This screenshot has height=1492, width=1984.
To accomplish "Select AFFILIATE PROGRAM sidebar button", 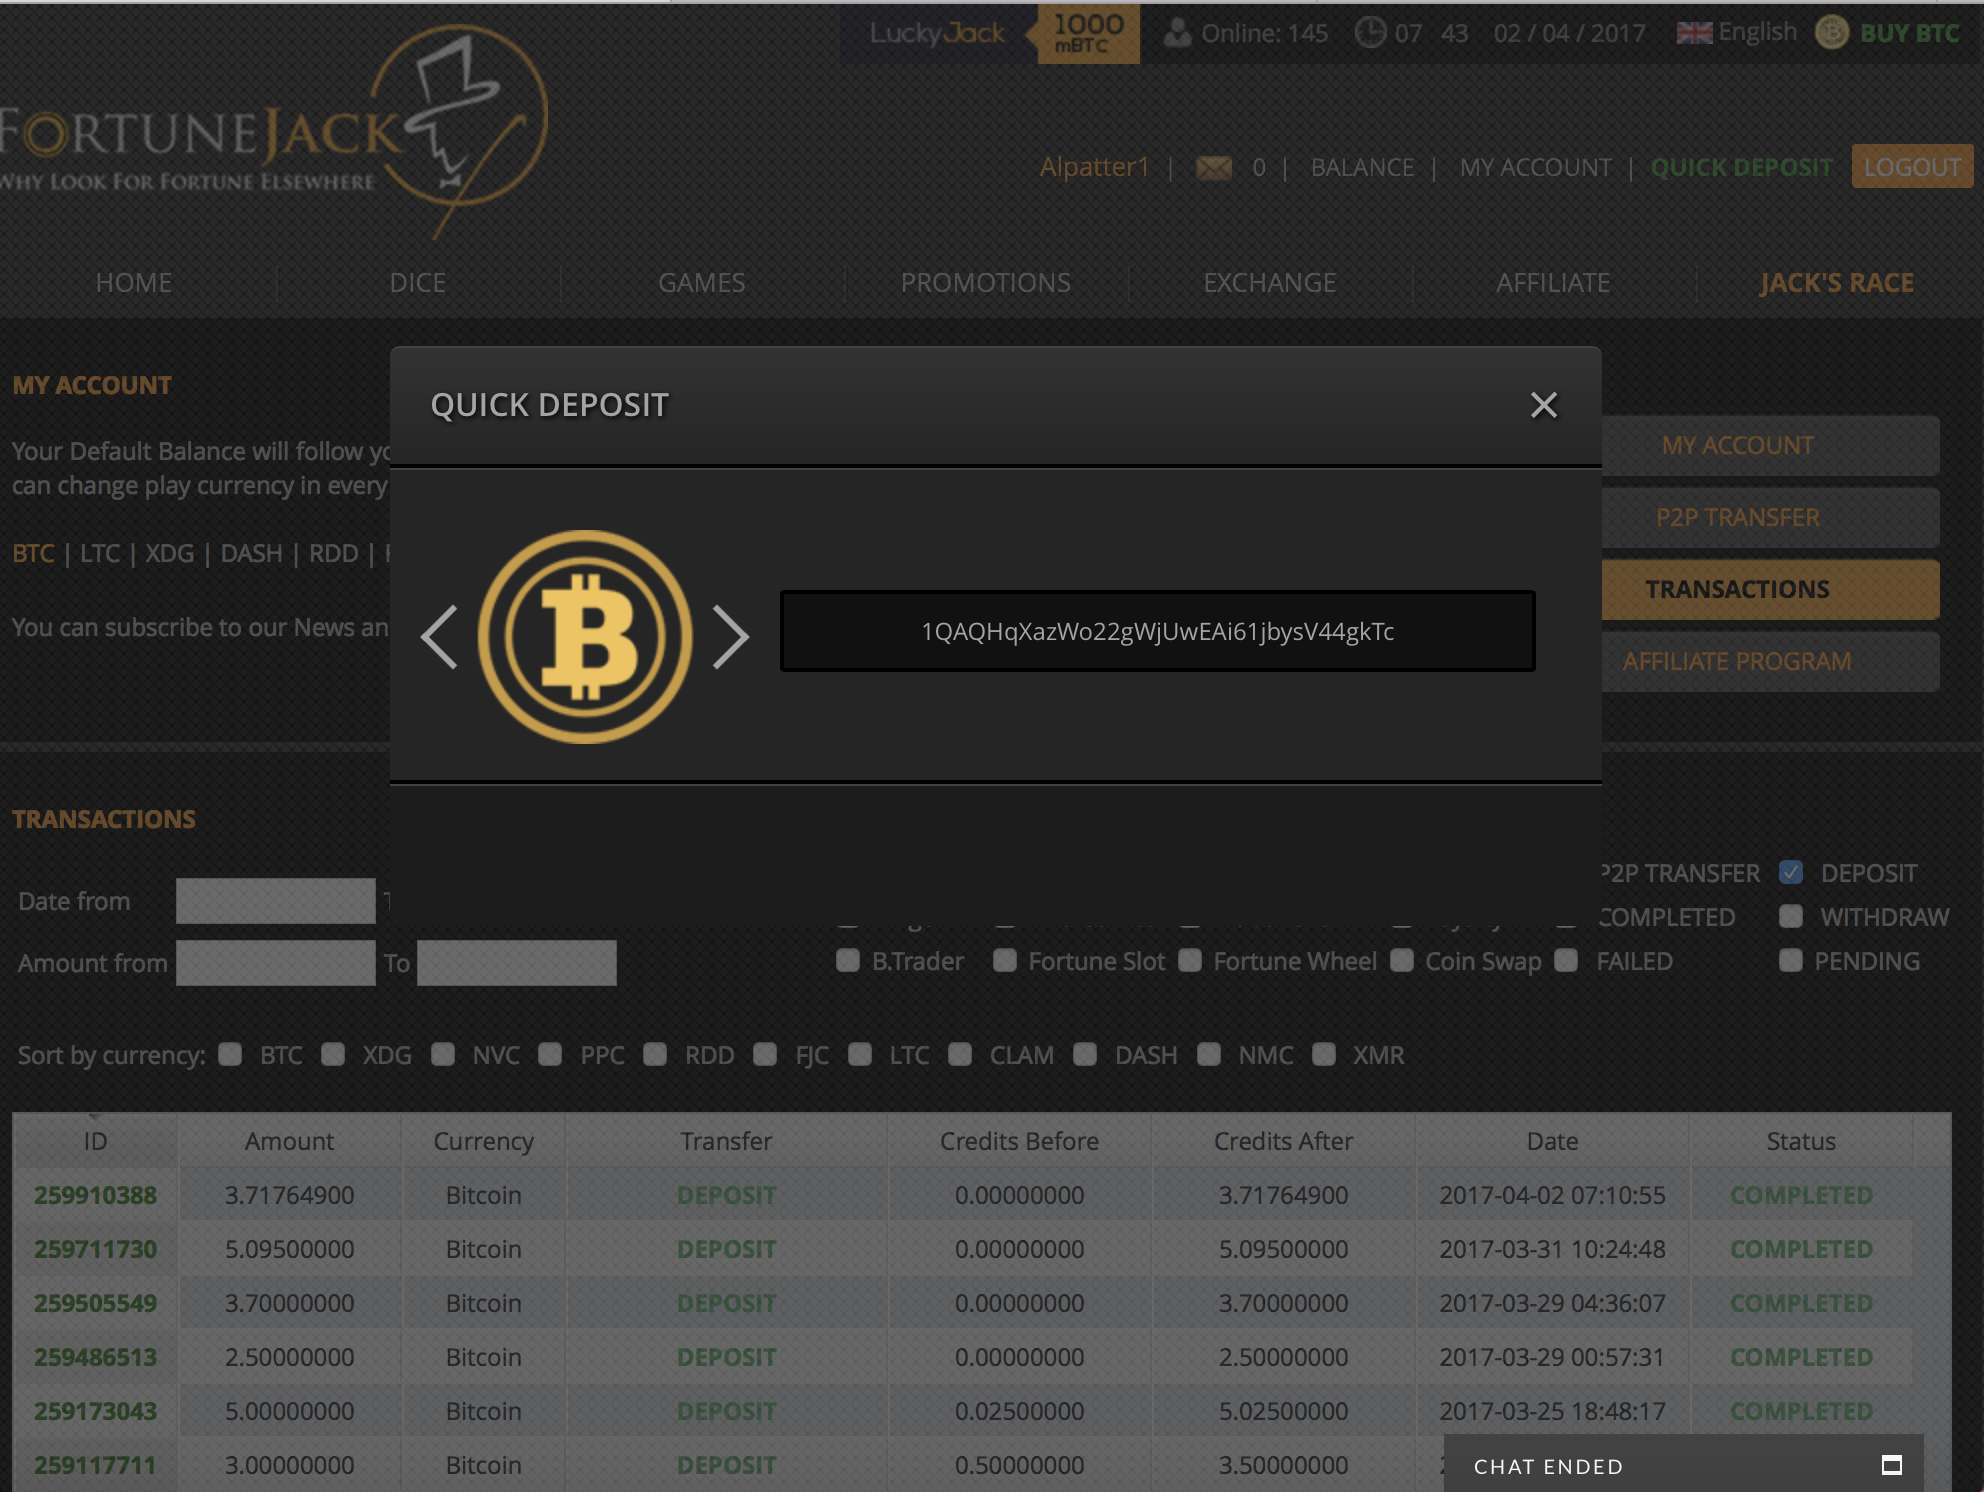I will click(x=1771, y=662).
